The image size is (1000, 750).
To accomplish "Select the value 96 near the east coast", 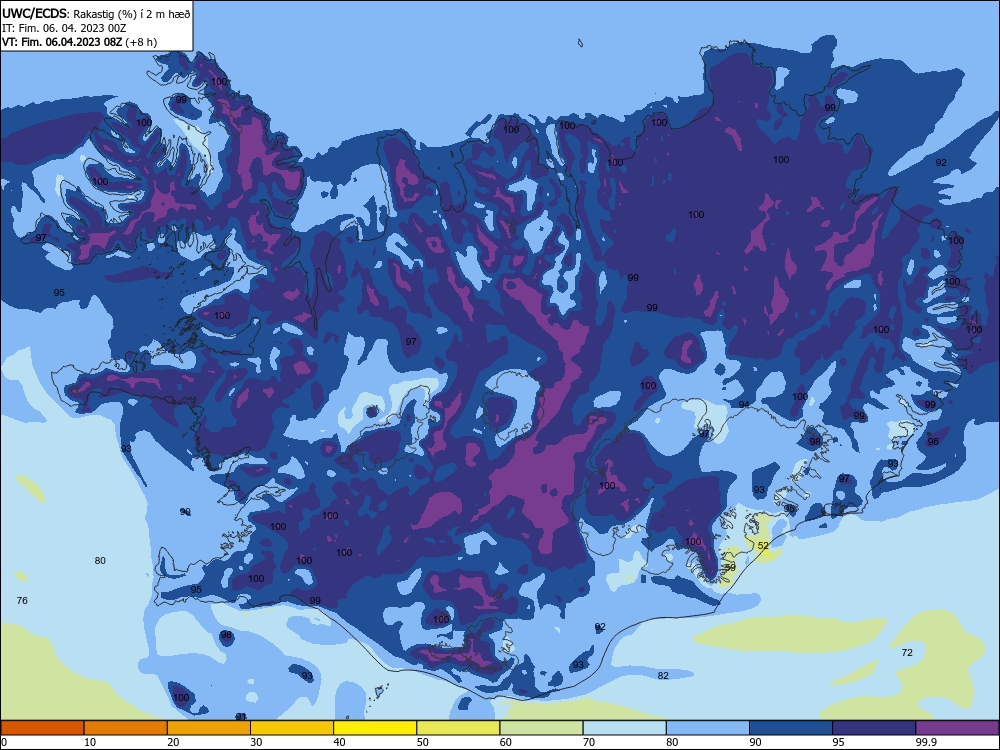I will coord(933,441).
